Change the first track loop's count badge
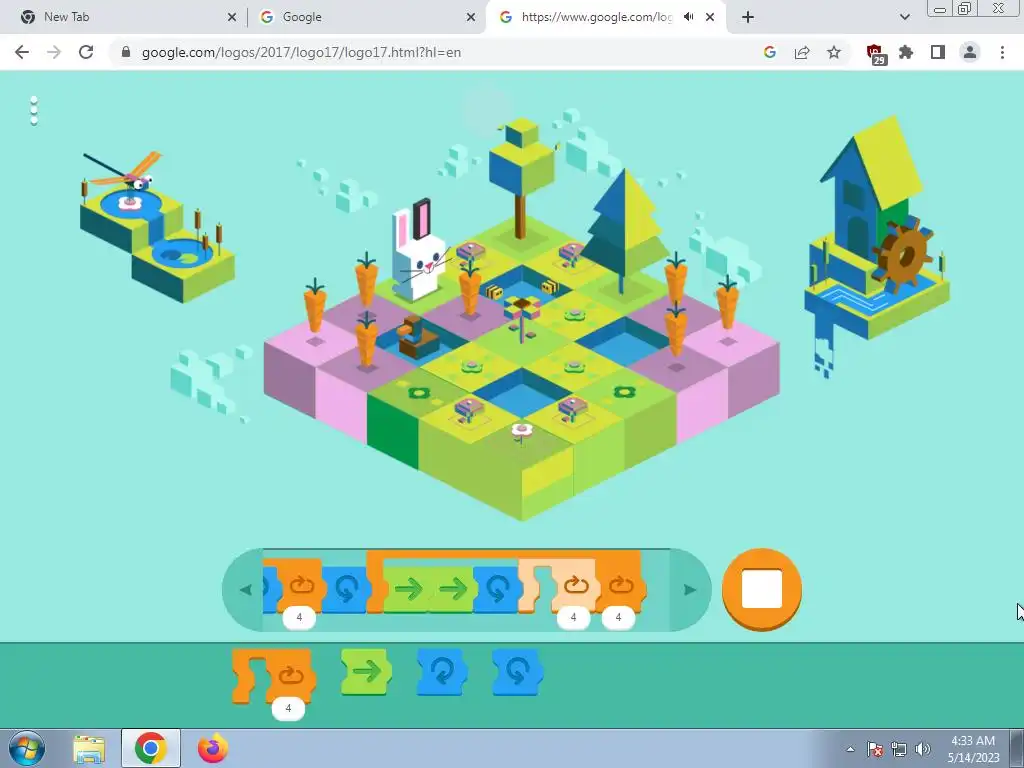1024x768 pixels. click(x=299, y=617)
